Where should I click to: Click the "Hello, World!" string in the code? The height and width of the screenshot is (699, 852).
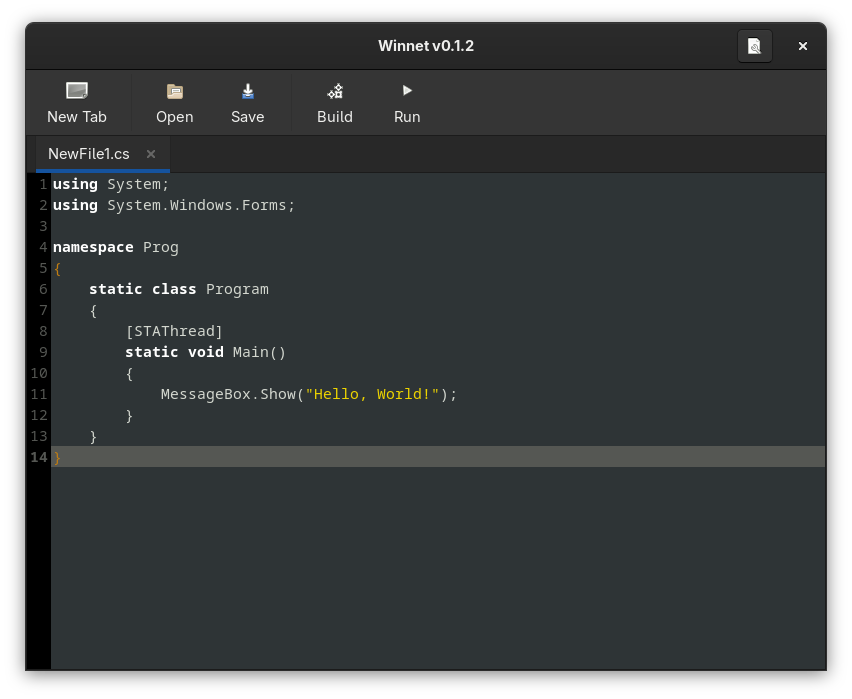(x=373, y=394)
